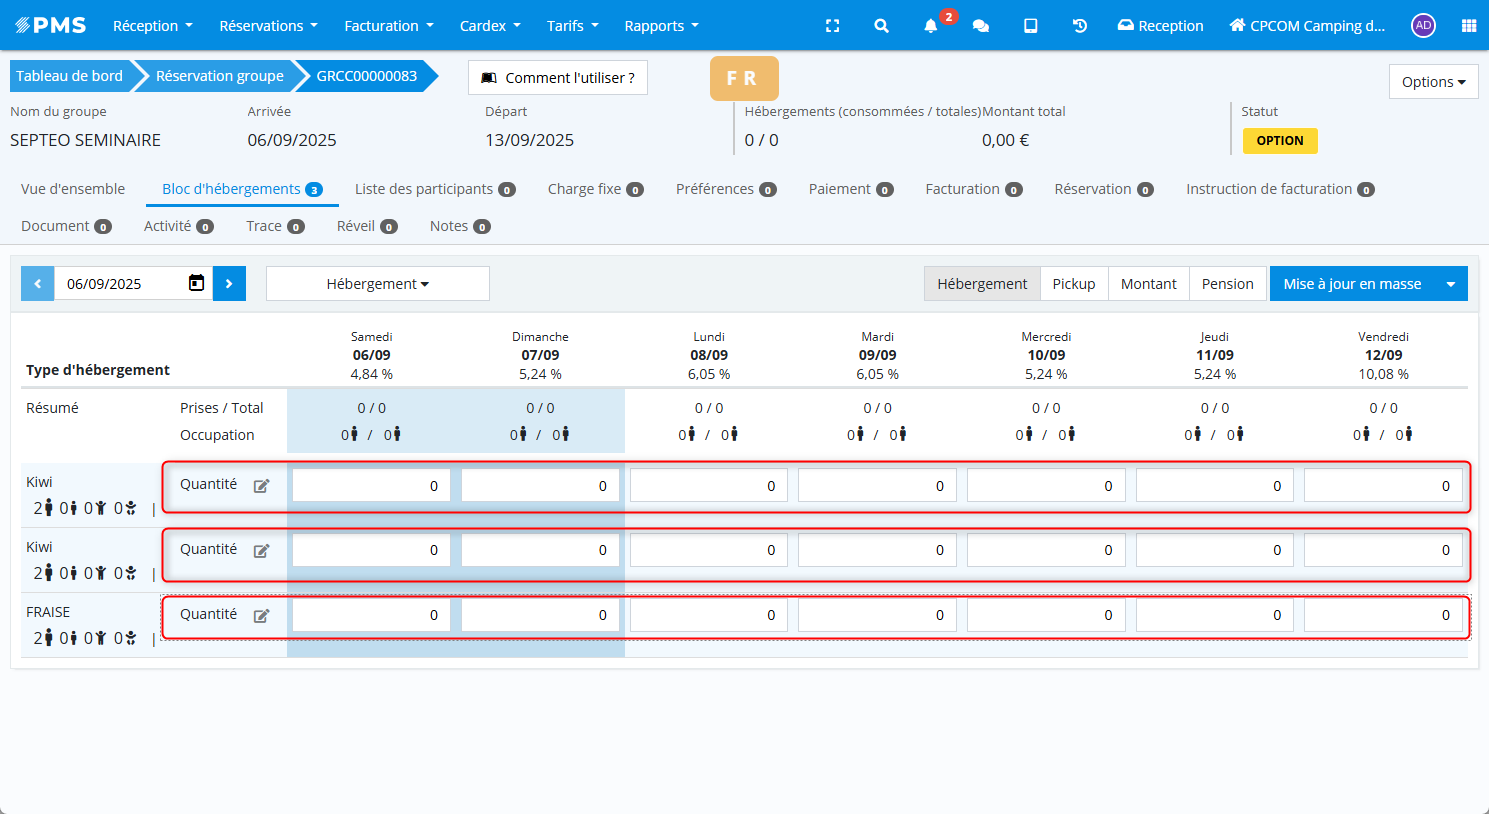
Task: Open search with magnifier icon
Action: pos(881,26)
